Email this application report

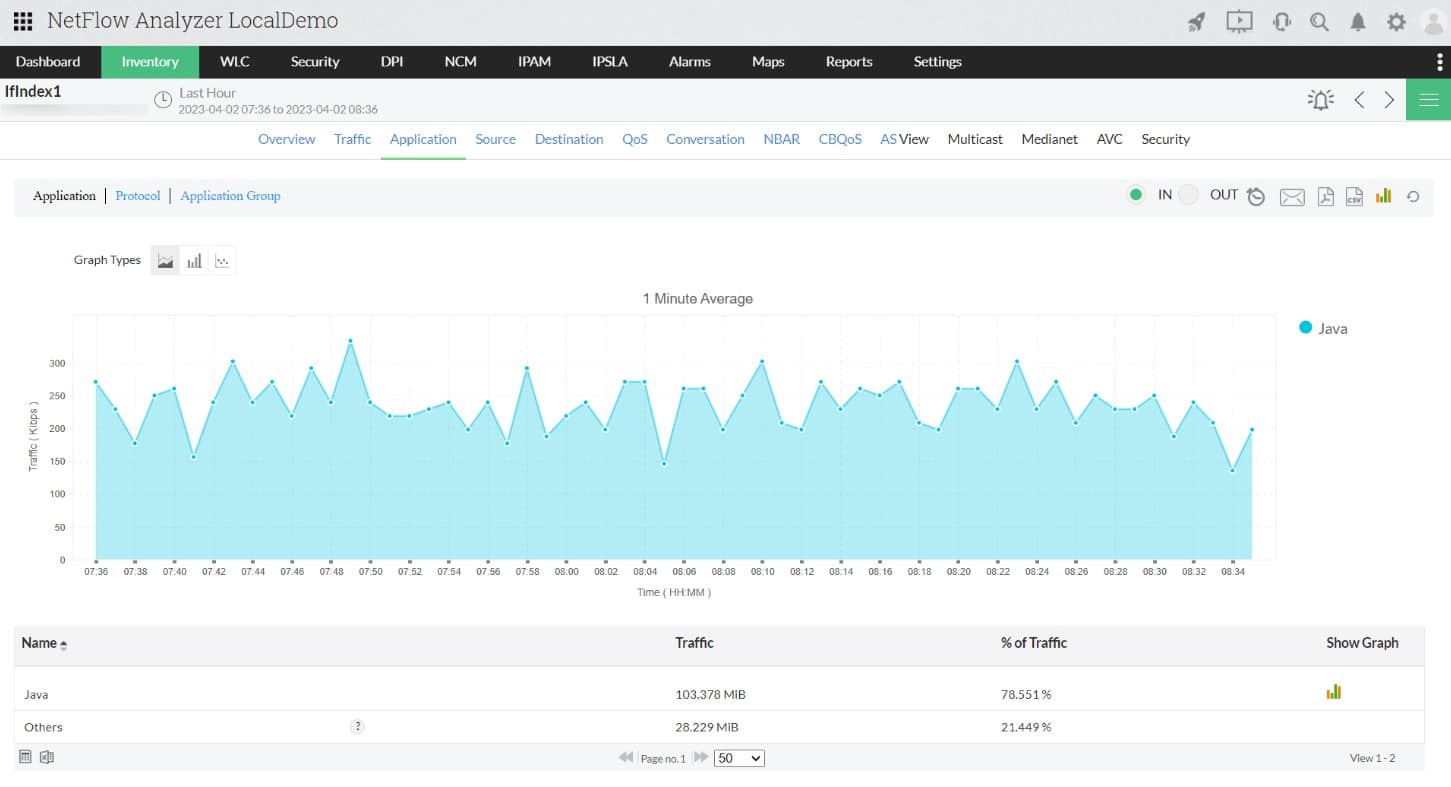pos(1291,196)
